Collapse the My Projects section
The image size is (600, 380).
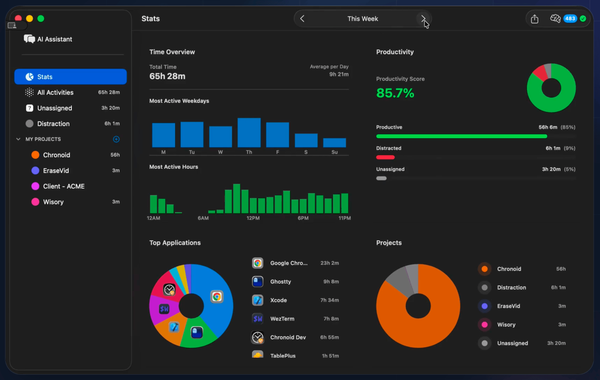click(18, 139)
